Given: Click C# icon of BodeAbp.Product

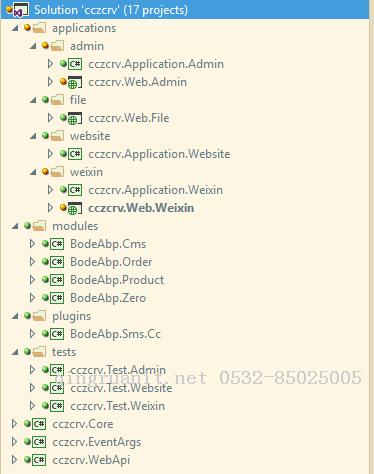Looking at the screenshot, I should (x=57, y=280).
